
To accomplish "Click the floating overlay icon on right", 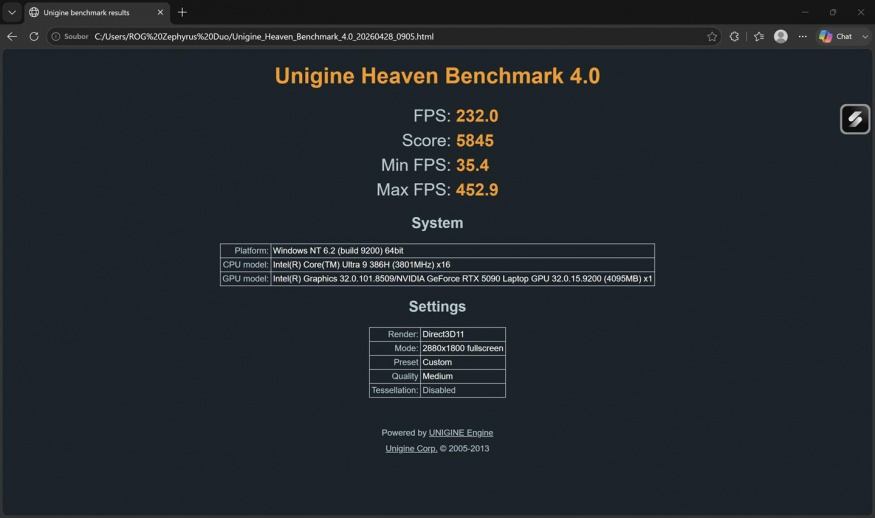I will [x=855, y=119].
